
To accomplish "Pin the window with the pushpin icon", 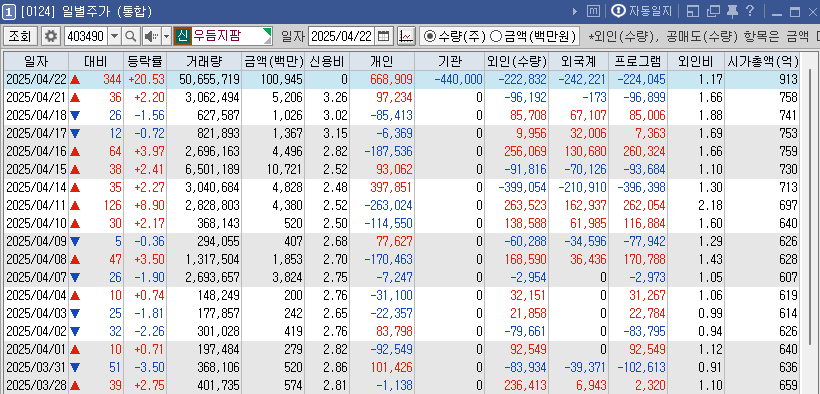I will pos(733,11).
